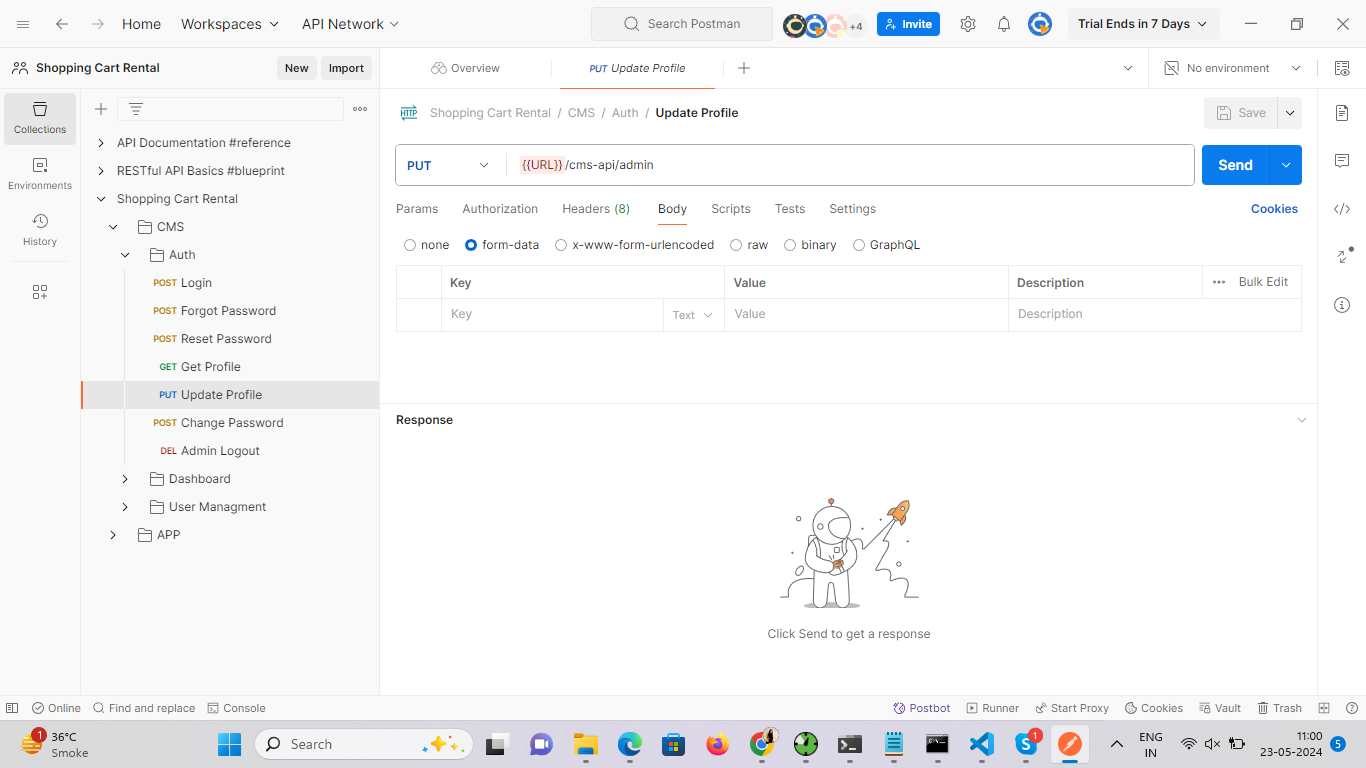
Task: Open the settings gear icon
Action: [x=968, y=24]
